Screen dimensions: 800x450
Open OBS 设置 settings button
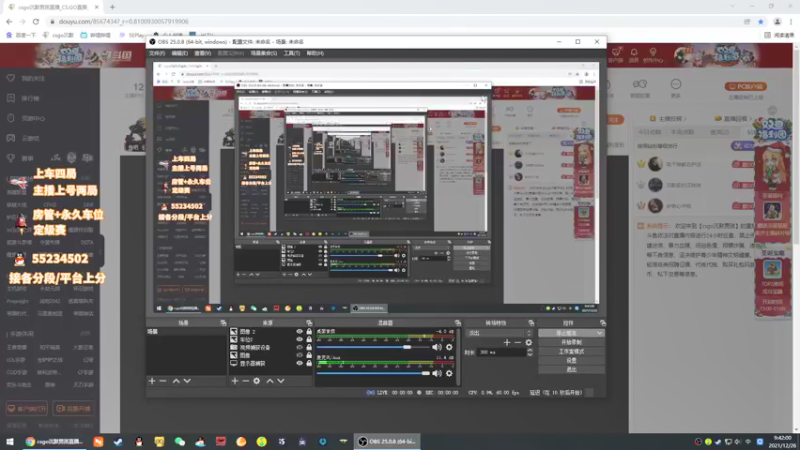tap(571, 360)
